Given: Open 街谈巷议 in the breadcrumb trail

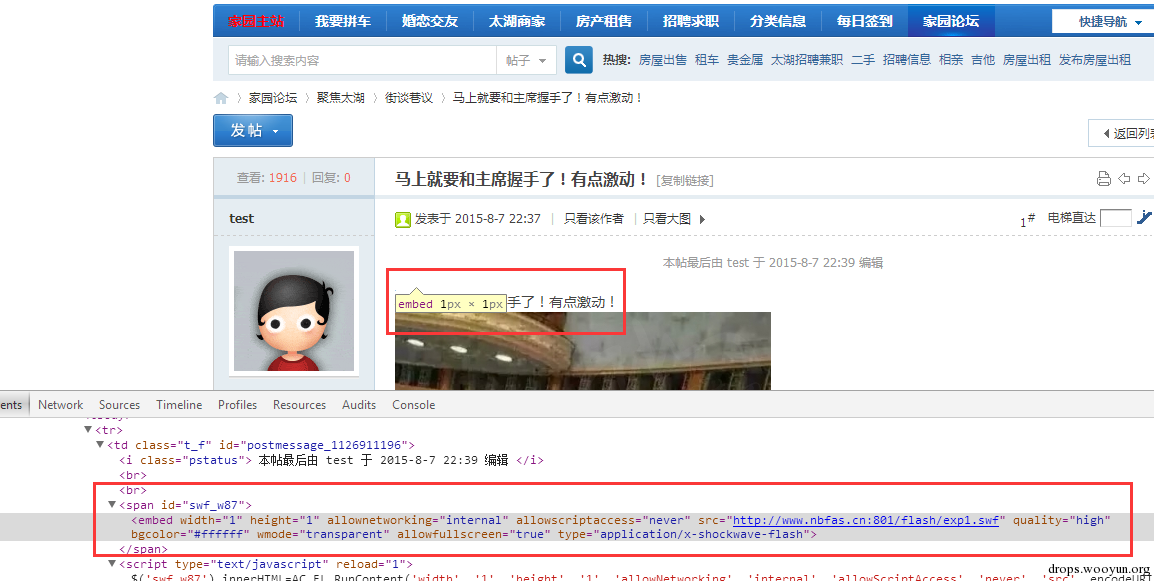Looking at the screenshot, I should point(408,98).
